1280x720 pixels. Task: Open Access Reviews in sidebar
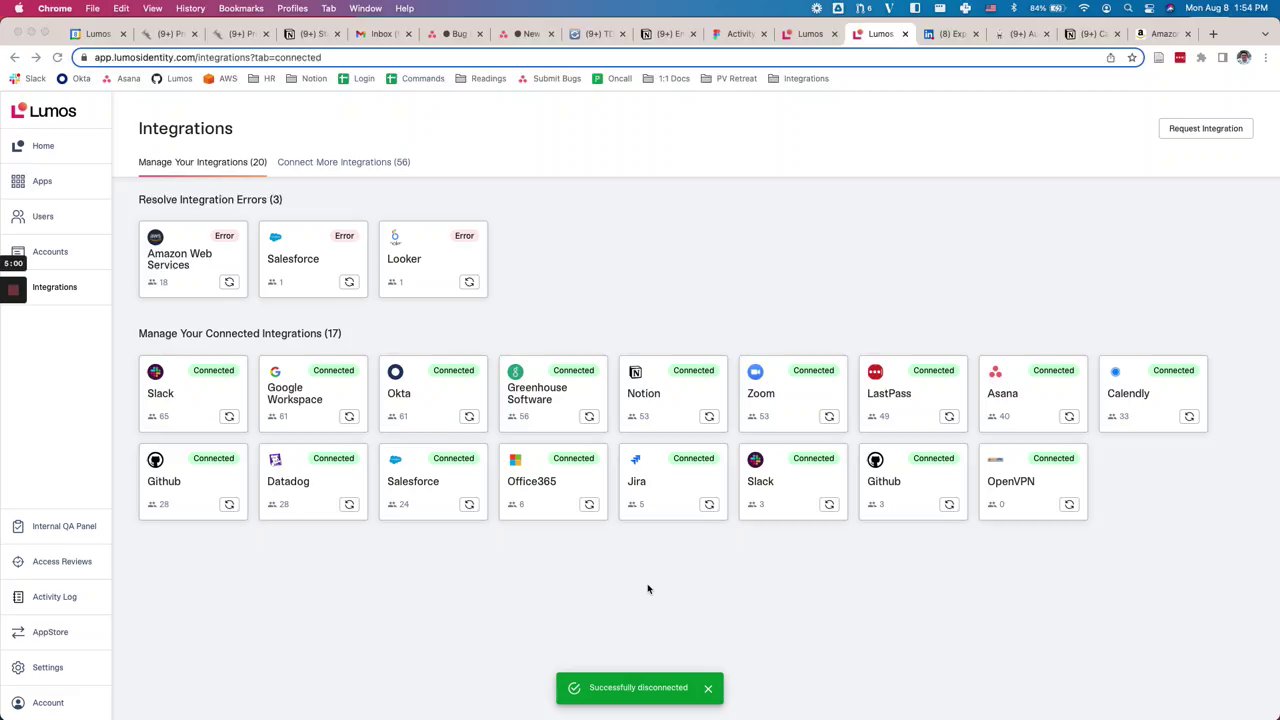[55, 561]
